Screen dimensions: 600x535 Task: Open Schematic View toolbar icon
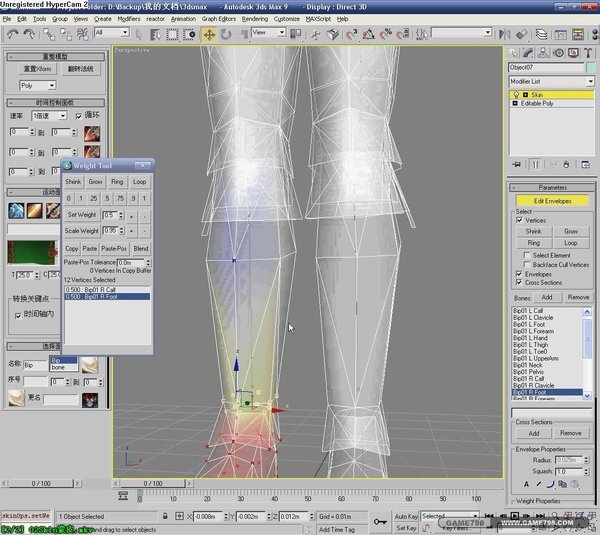point(578,34)
